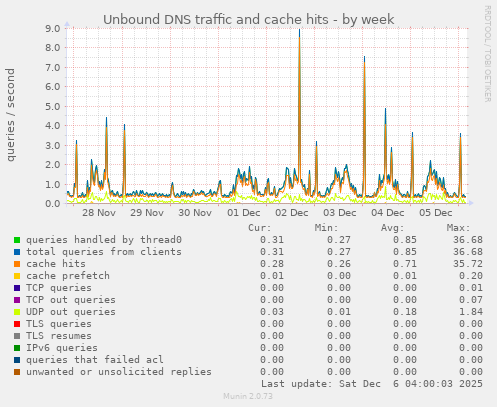Click the blue 'total queries from clients' swatch
Screen dimensions: 497x407
[17, 252]
